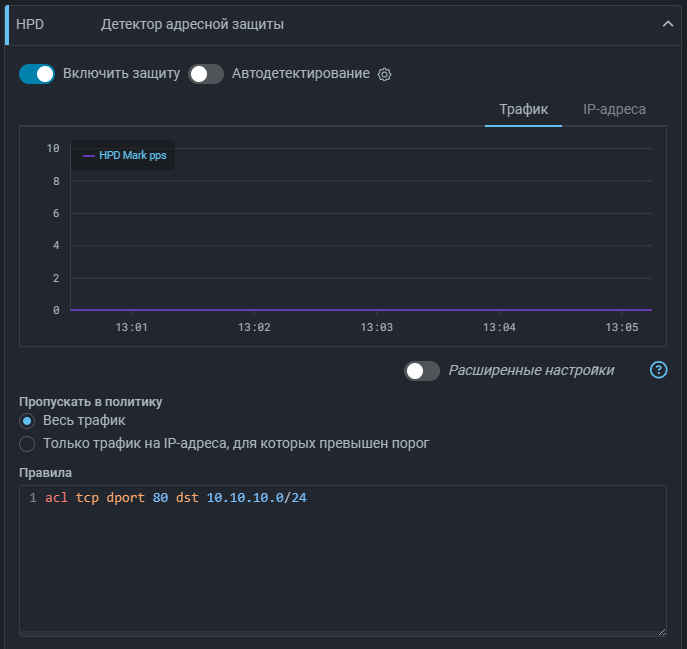Click the 13:03 time axis label
Image resolution: width=687 pixels, height=649 pixels.
click(376, 327)
